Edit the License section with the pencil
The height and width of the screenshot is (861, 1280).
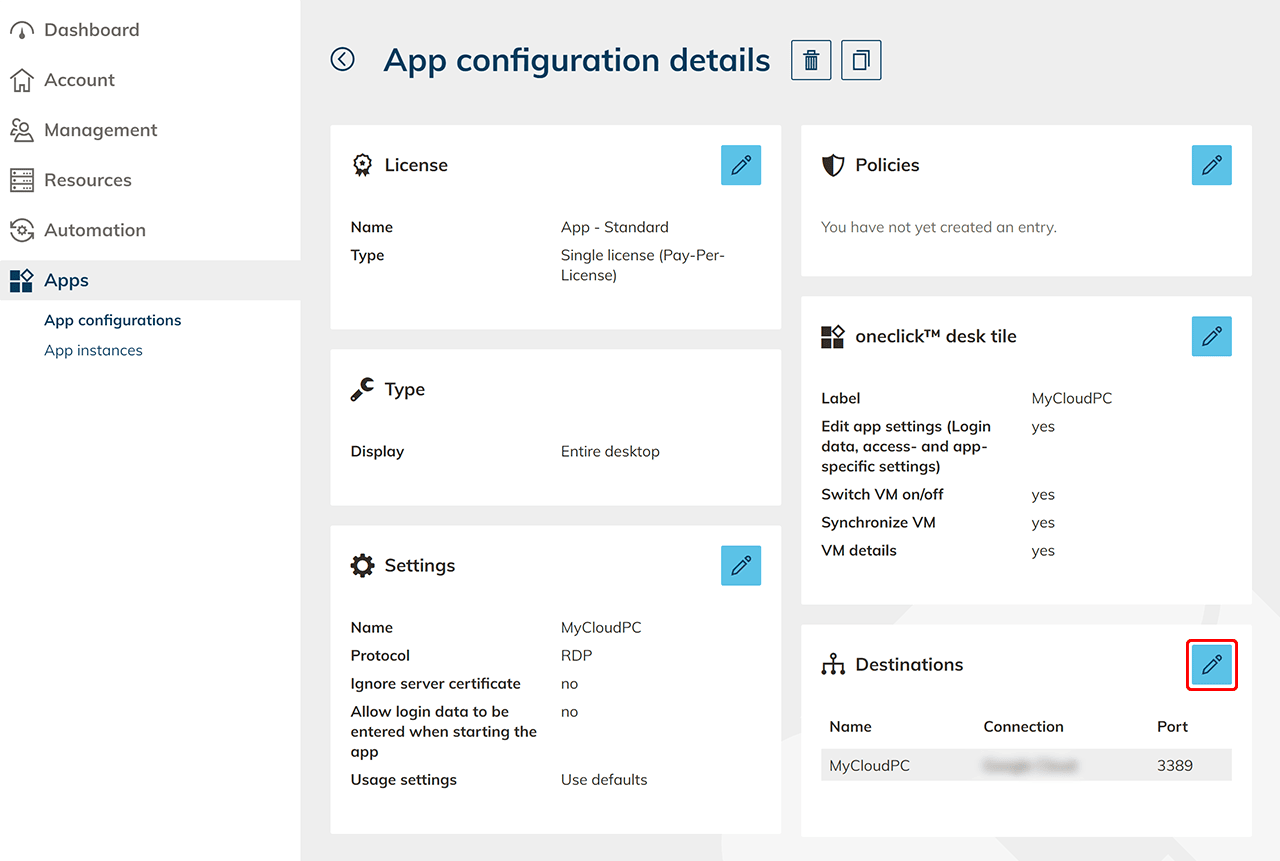coord(741,165)
